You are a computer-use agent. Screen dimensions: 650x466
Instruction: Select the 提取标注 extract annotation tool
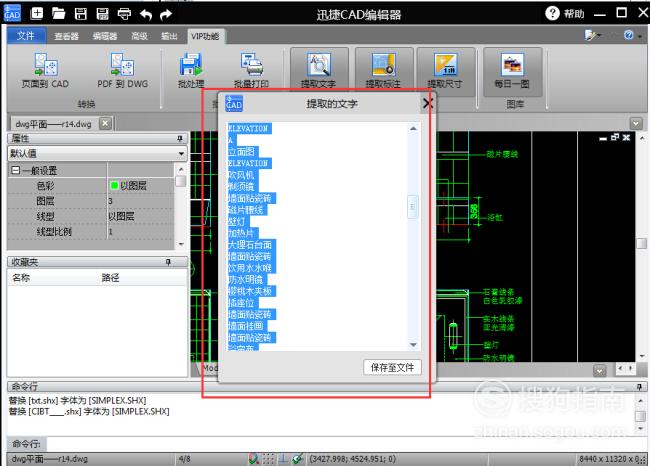(x=383, y=70)
